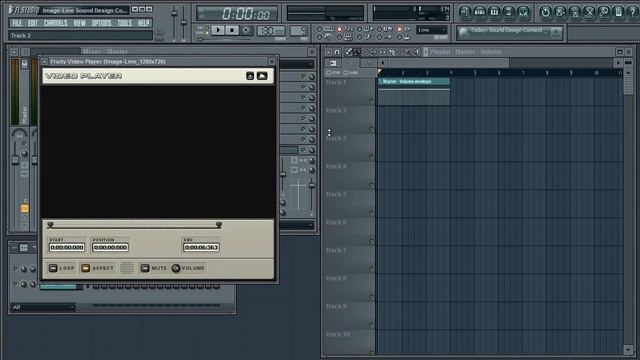The width and height of the screenshot is (640, 360).
Task: Click the Video Player VOLUME knob
Action: click(x=176, y=268)
